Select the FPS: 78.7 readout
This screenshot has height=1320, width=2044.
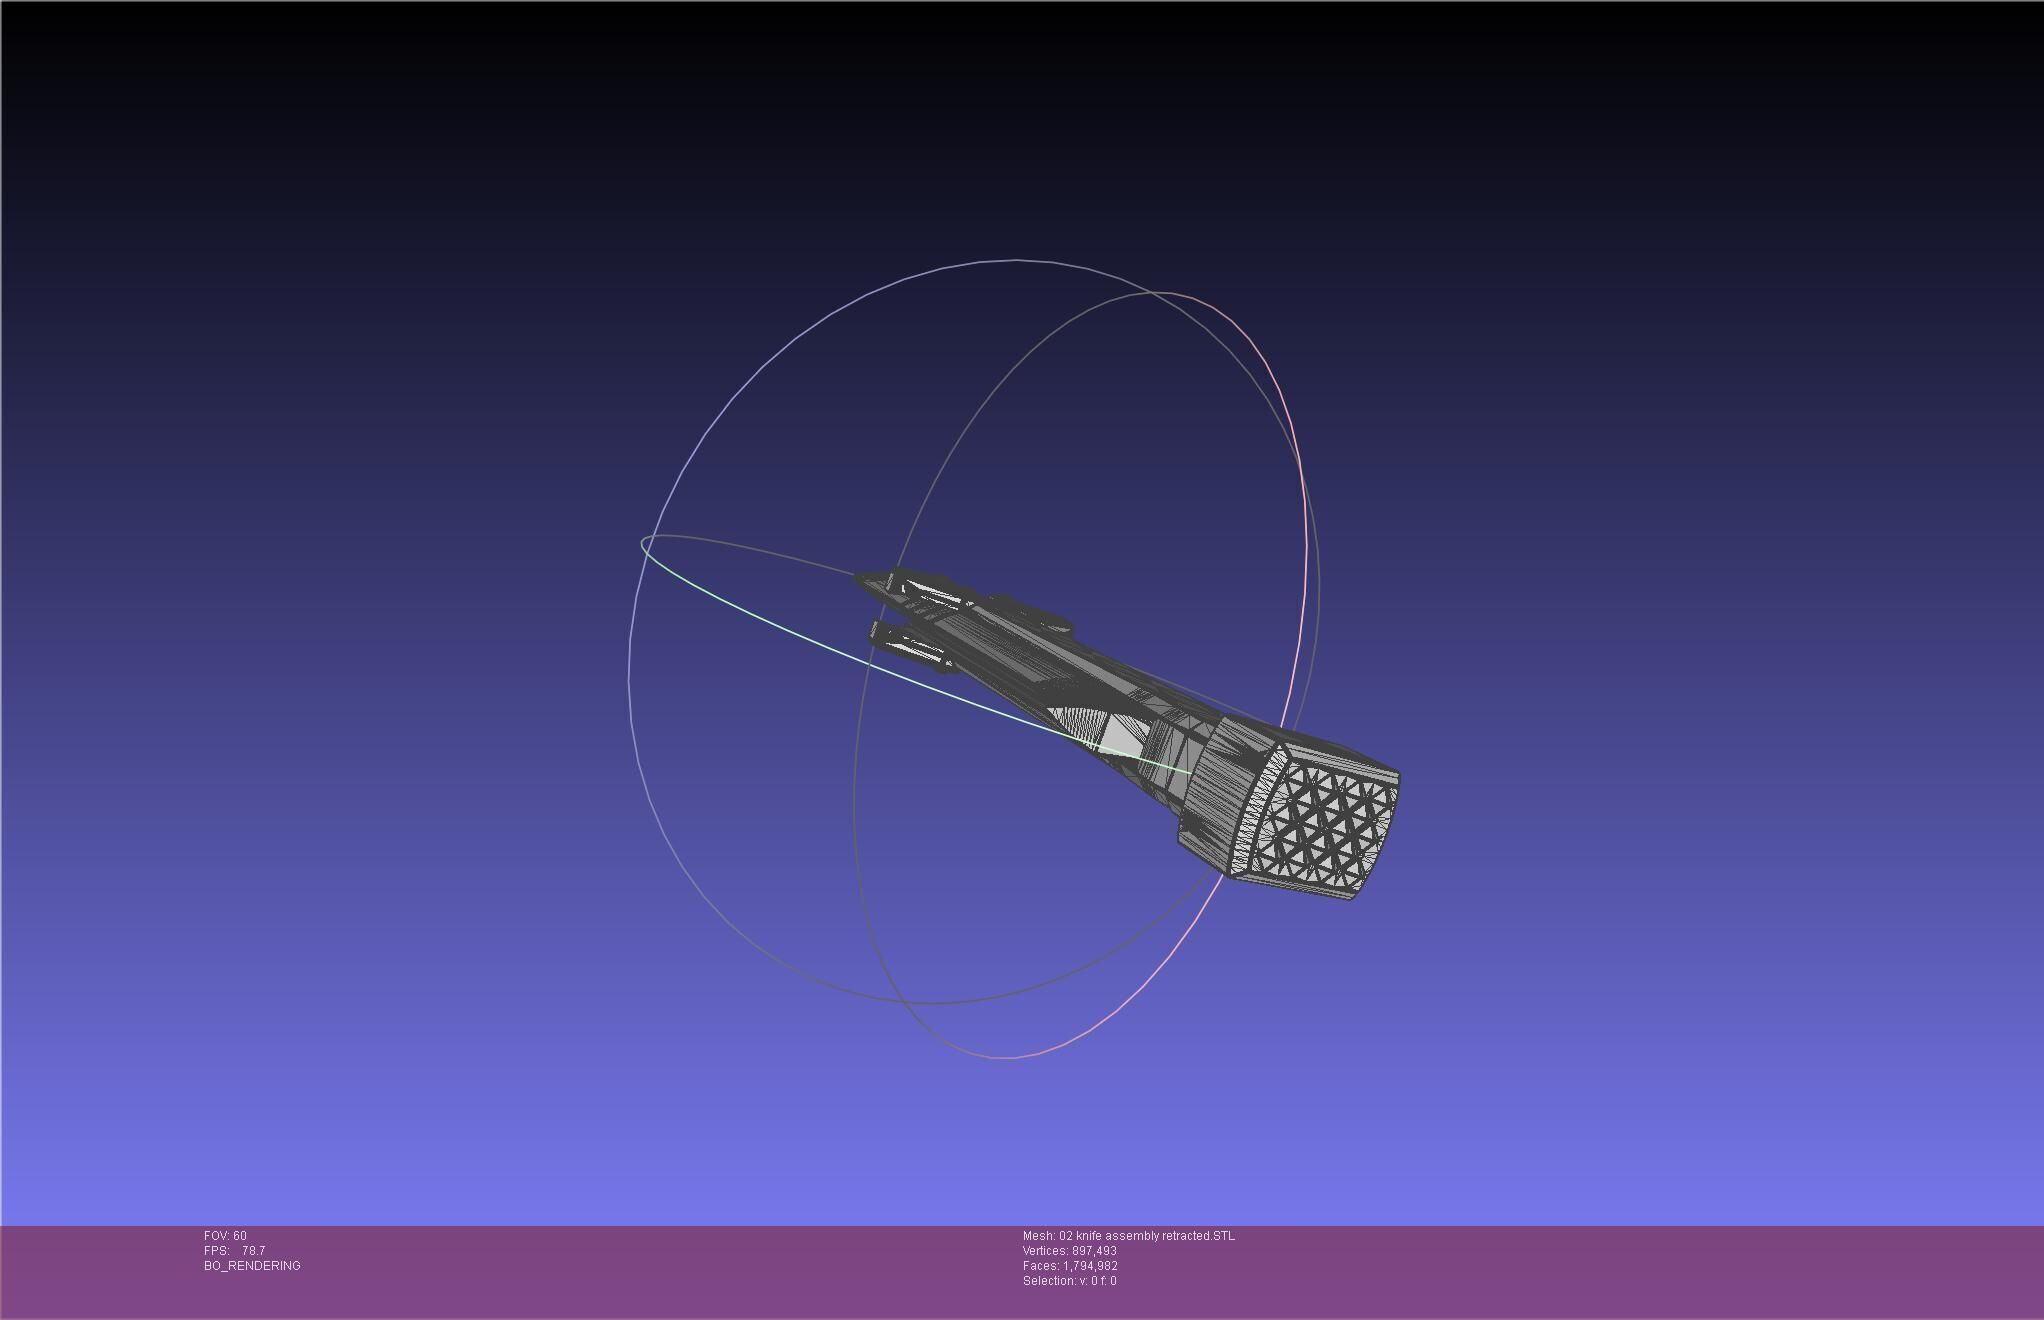coord(235,1251)
